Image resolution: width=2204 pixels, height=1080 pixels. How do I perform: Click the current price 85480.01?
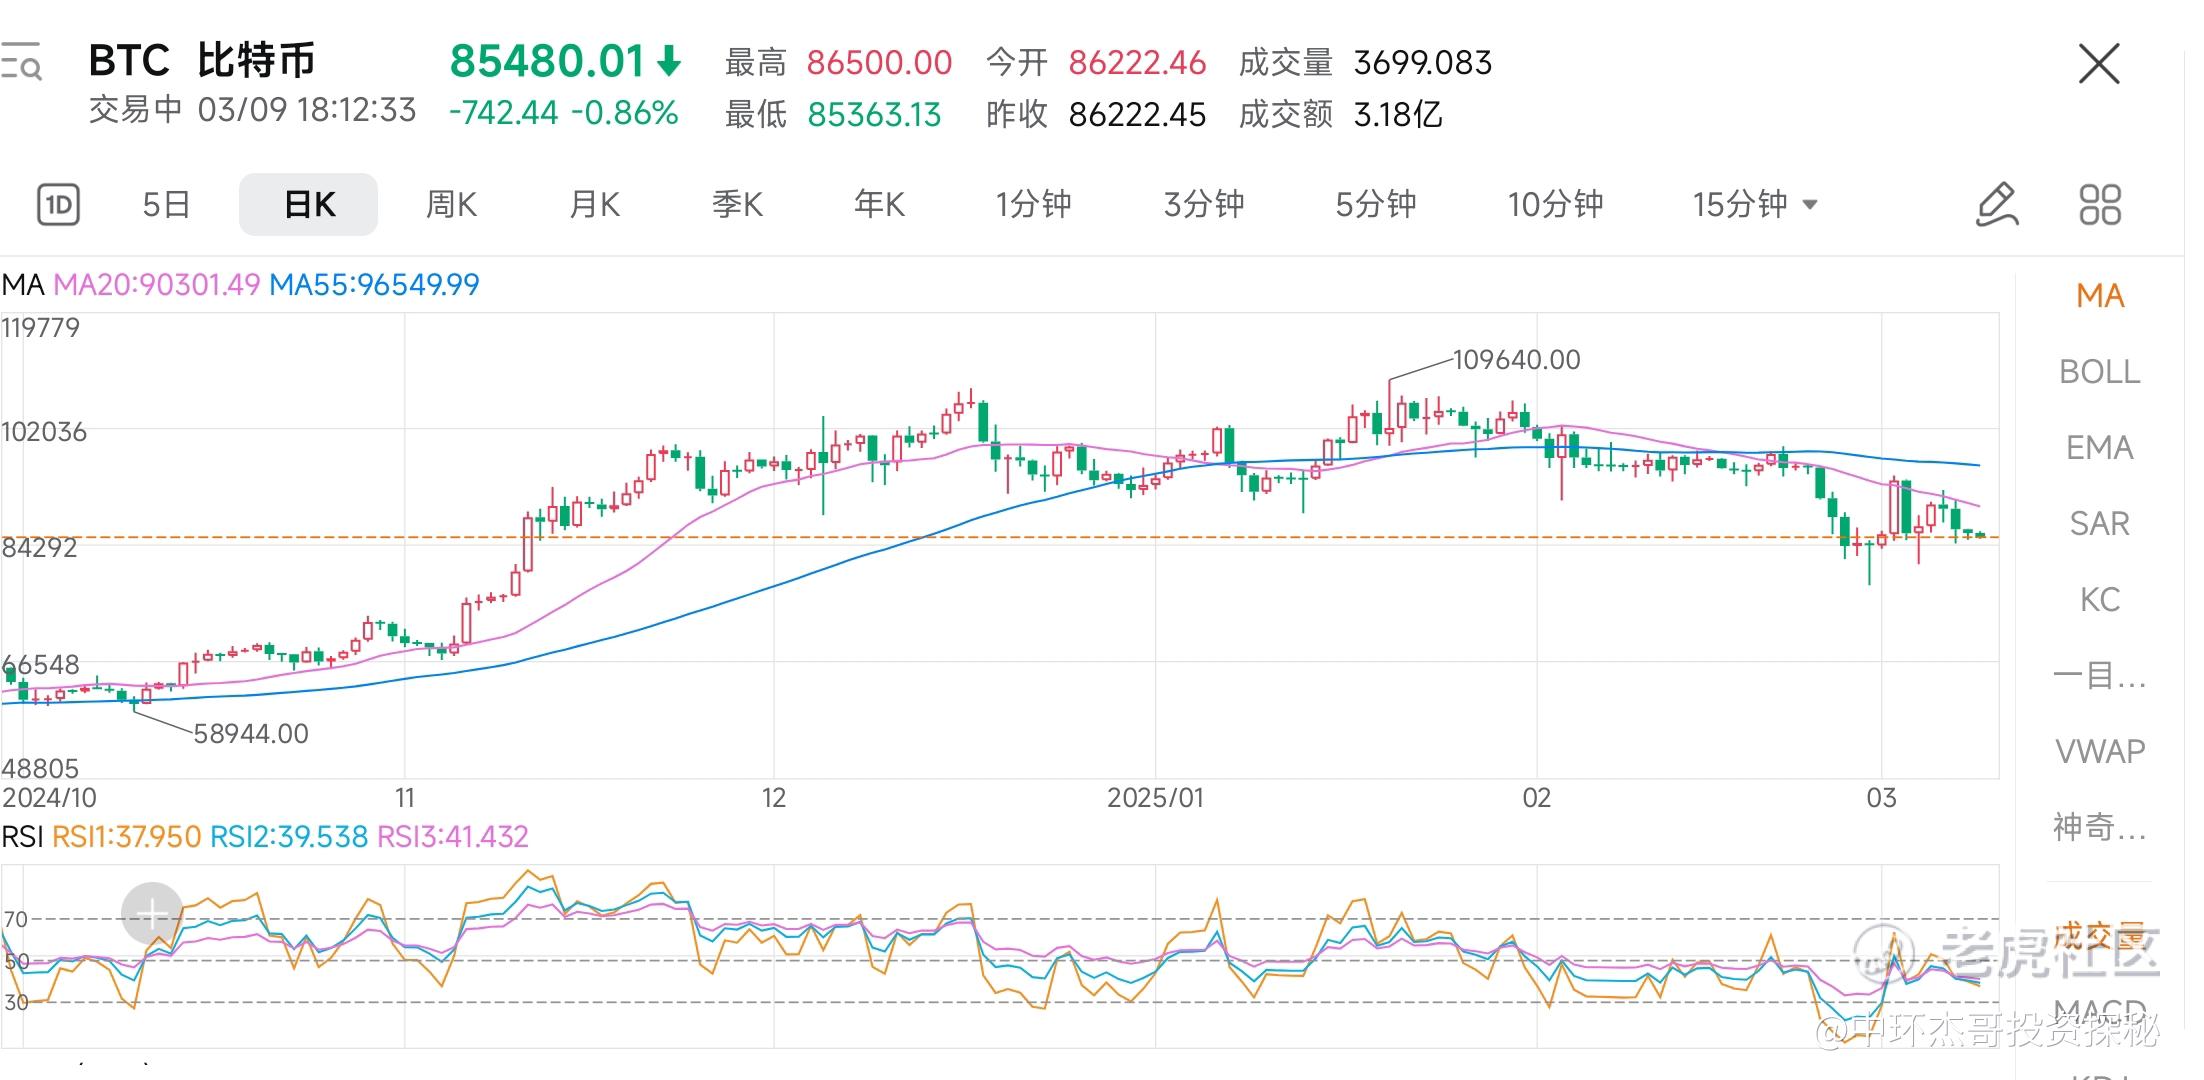(x=547, y=62)
